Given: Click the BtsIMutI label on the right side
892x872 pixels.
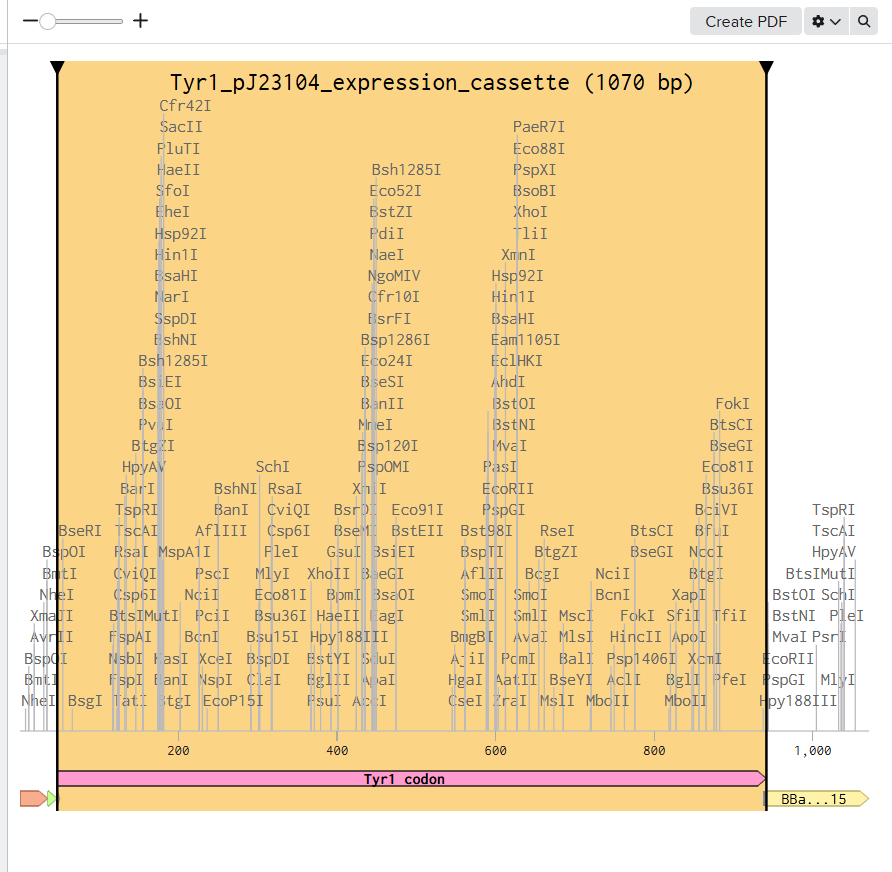Looking at the screenshot, I should (820, 573).
